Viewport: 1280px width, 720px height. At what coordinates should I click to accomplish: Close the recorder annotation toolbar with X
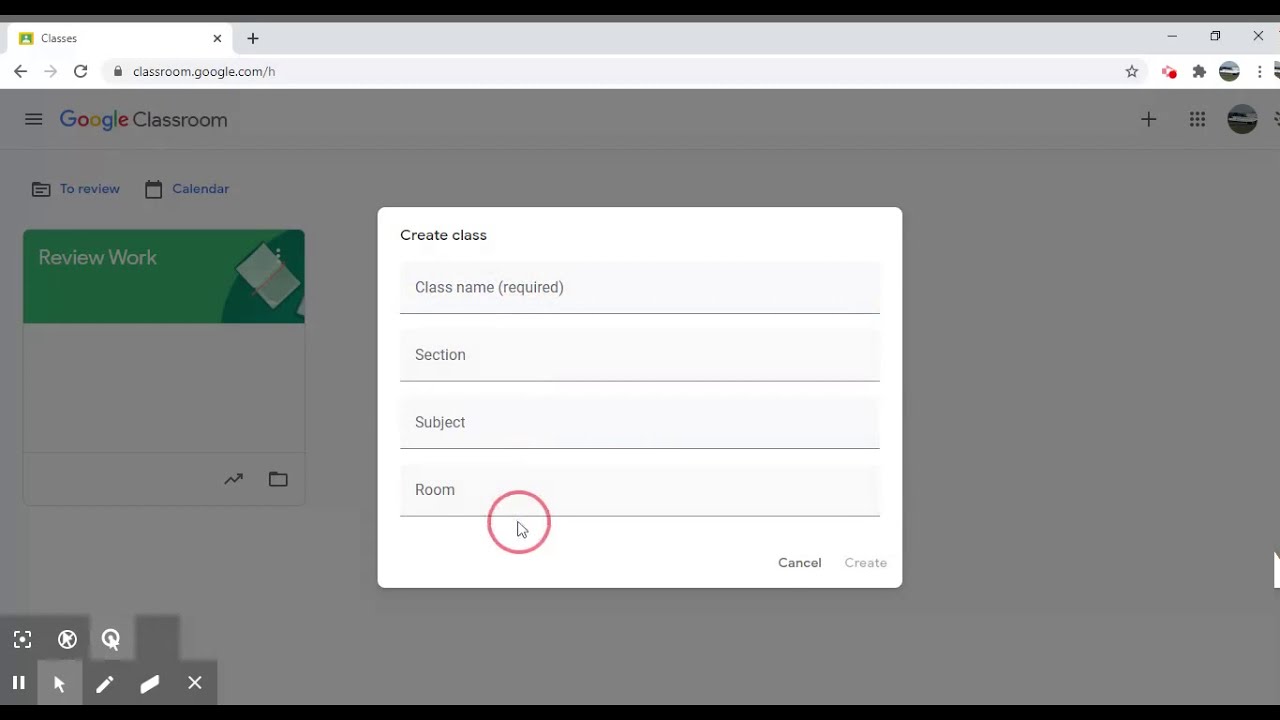[195, 683]
